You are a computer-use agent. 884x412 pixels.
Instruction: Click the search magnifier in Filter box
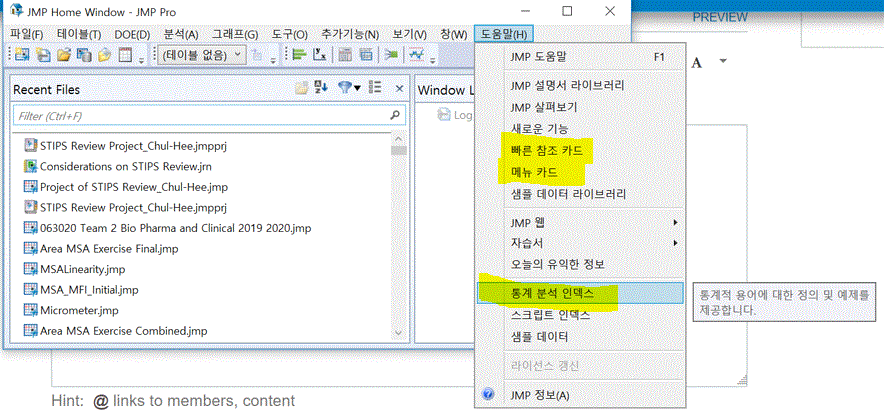395,115
